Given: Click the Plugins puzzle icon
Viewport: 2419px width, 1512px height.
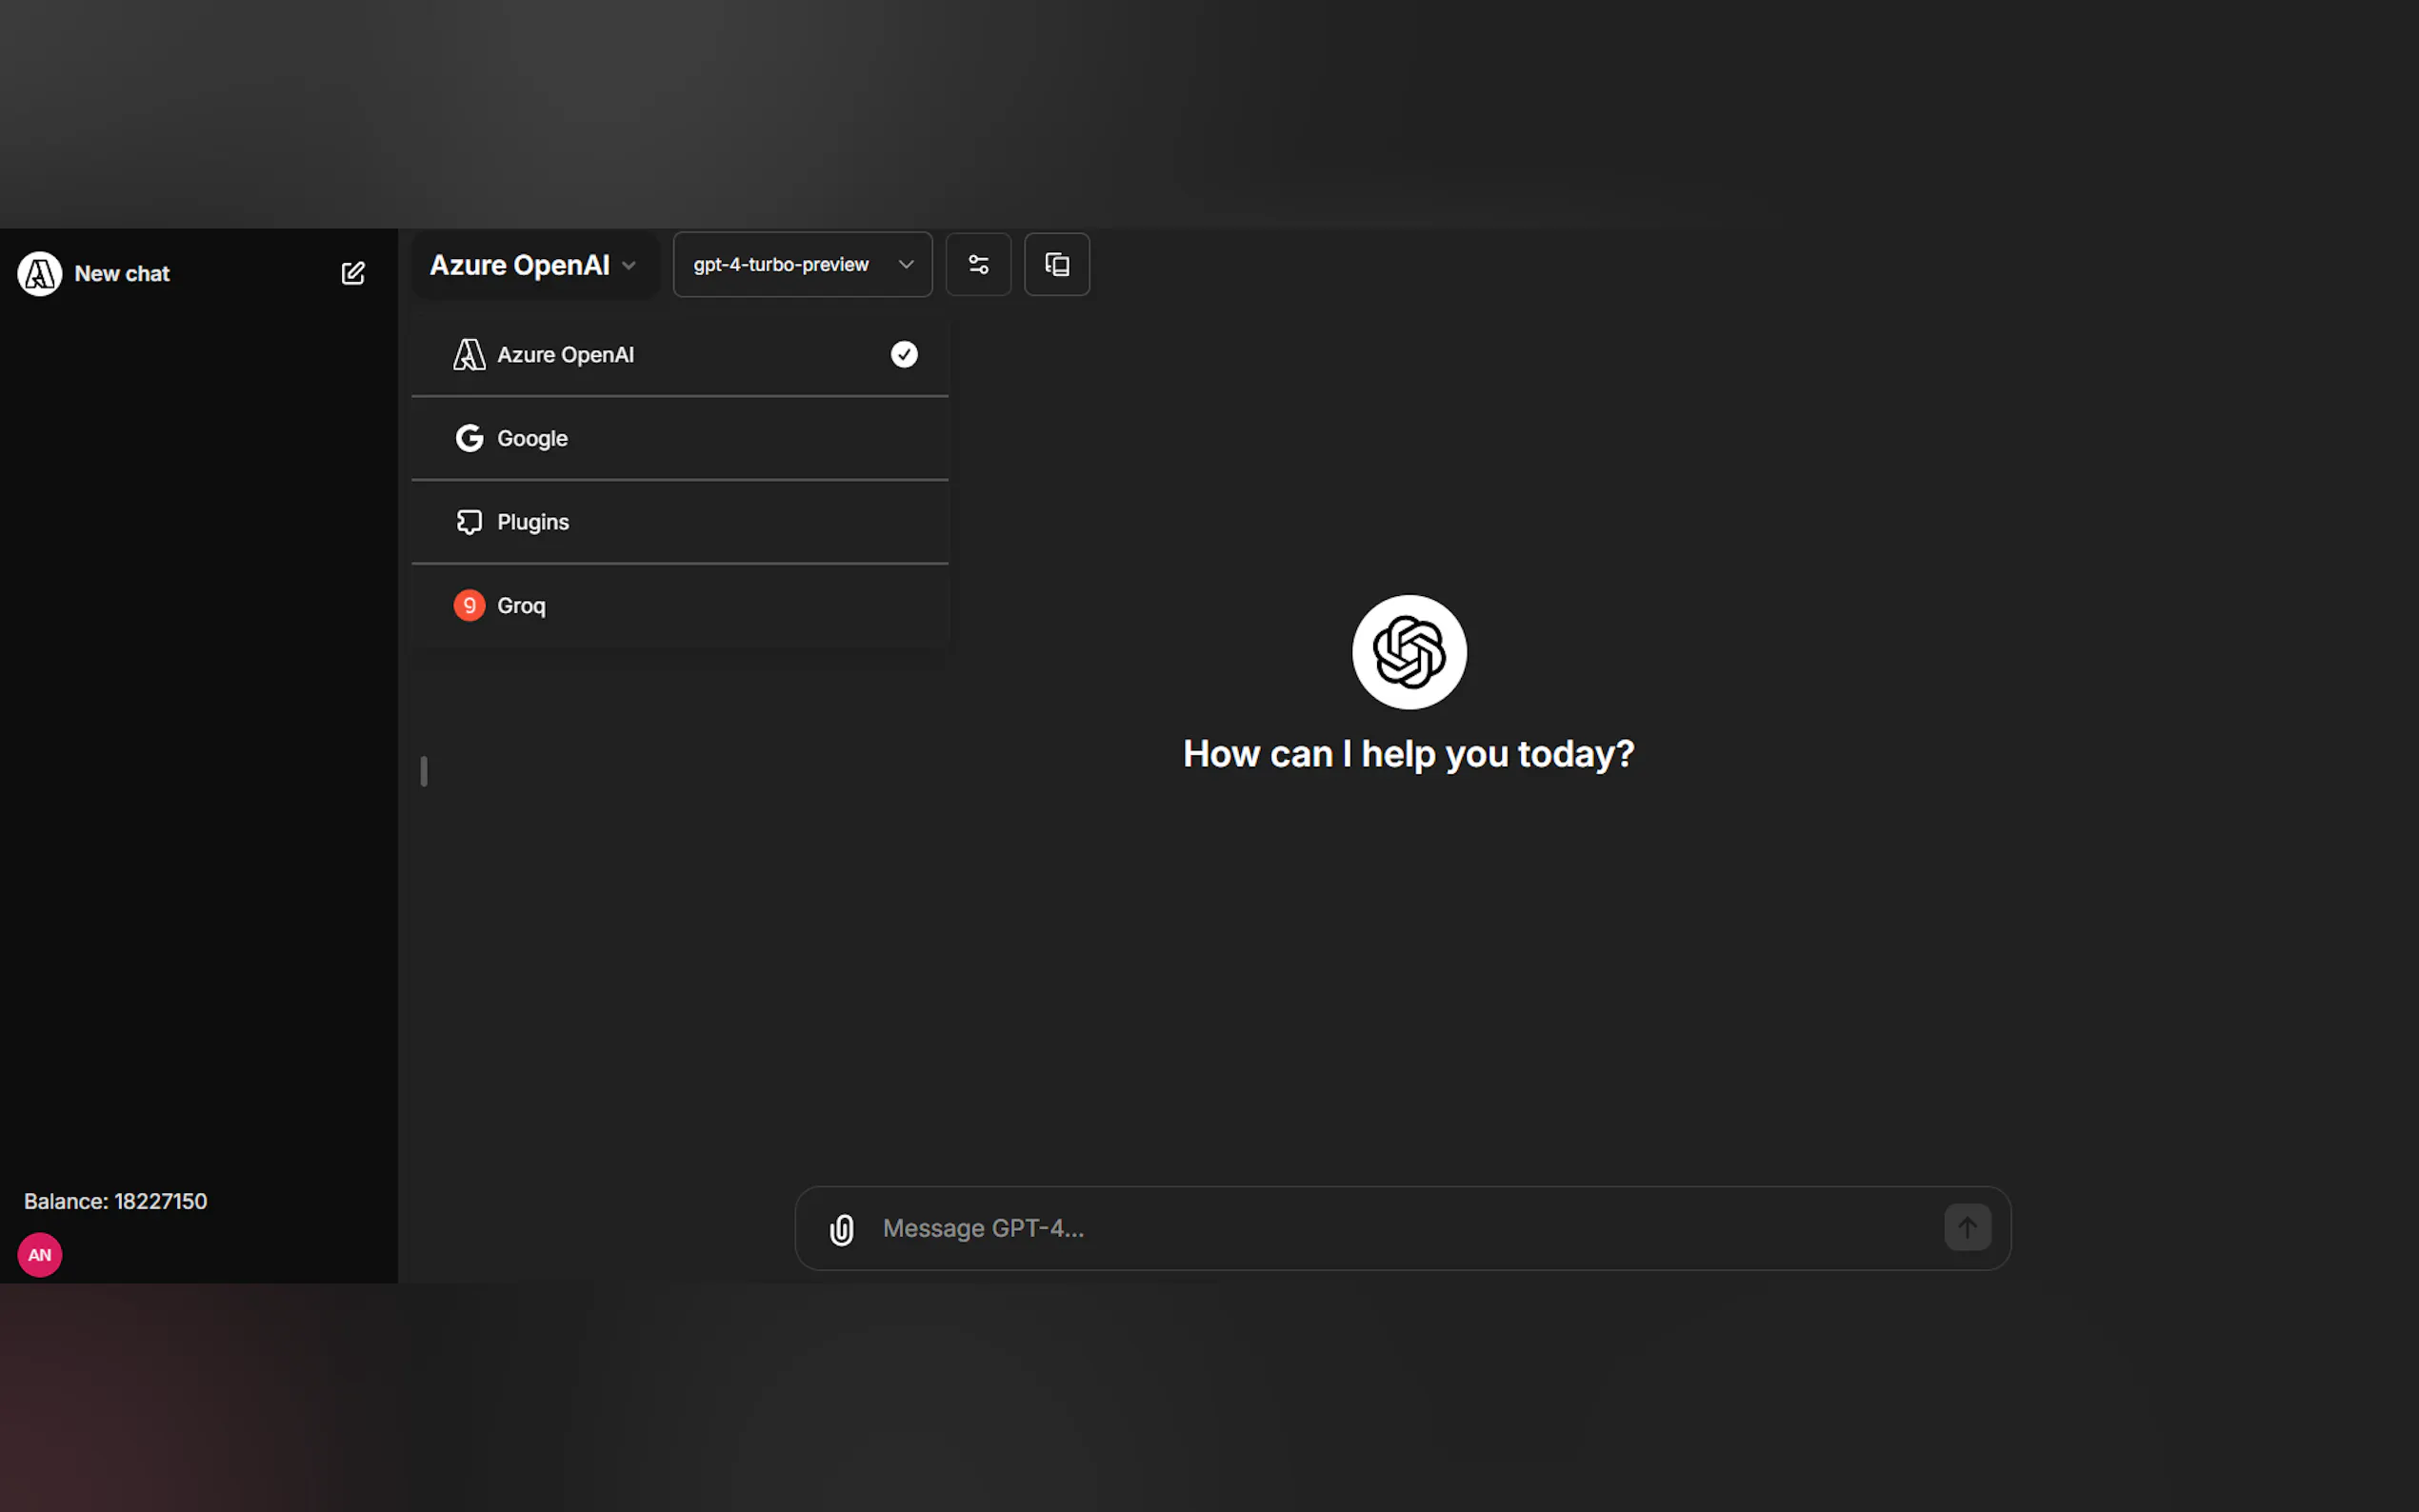Looking at the screenshot, I should 469,522.
